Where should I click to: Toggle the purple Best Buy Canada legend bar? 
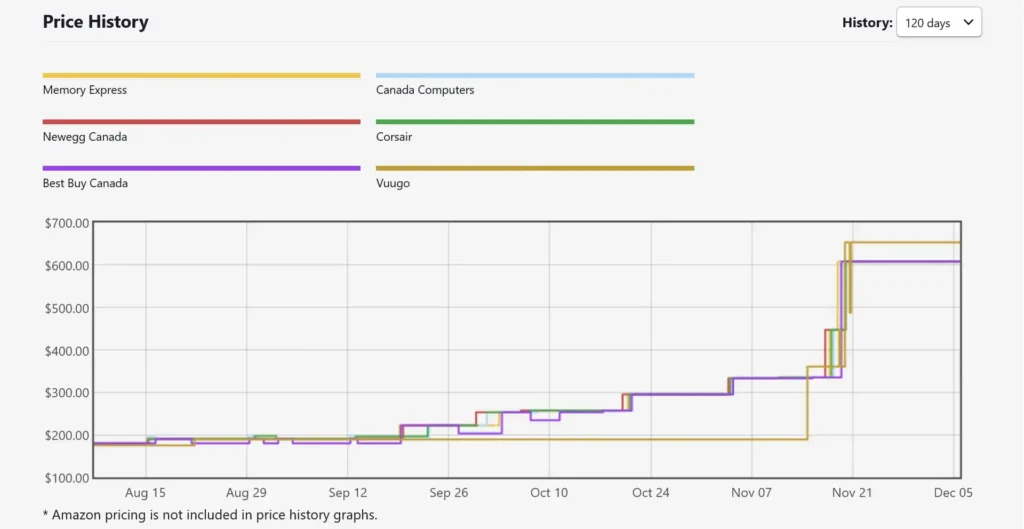click(201, 168)
